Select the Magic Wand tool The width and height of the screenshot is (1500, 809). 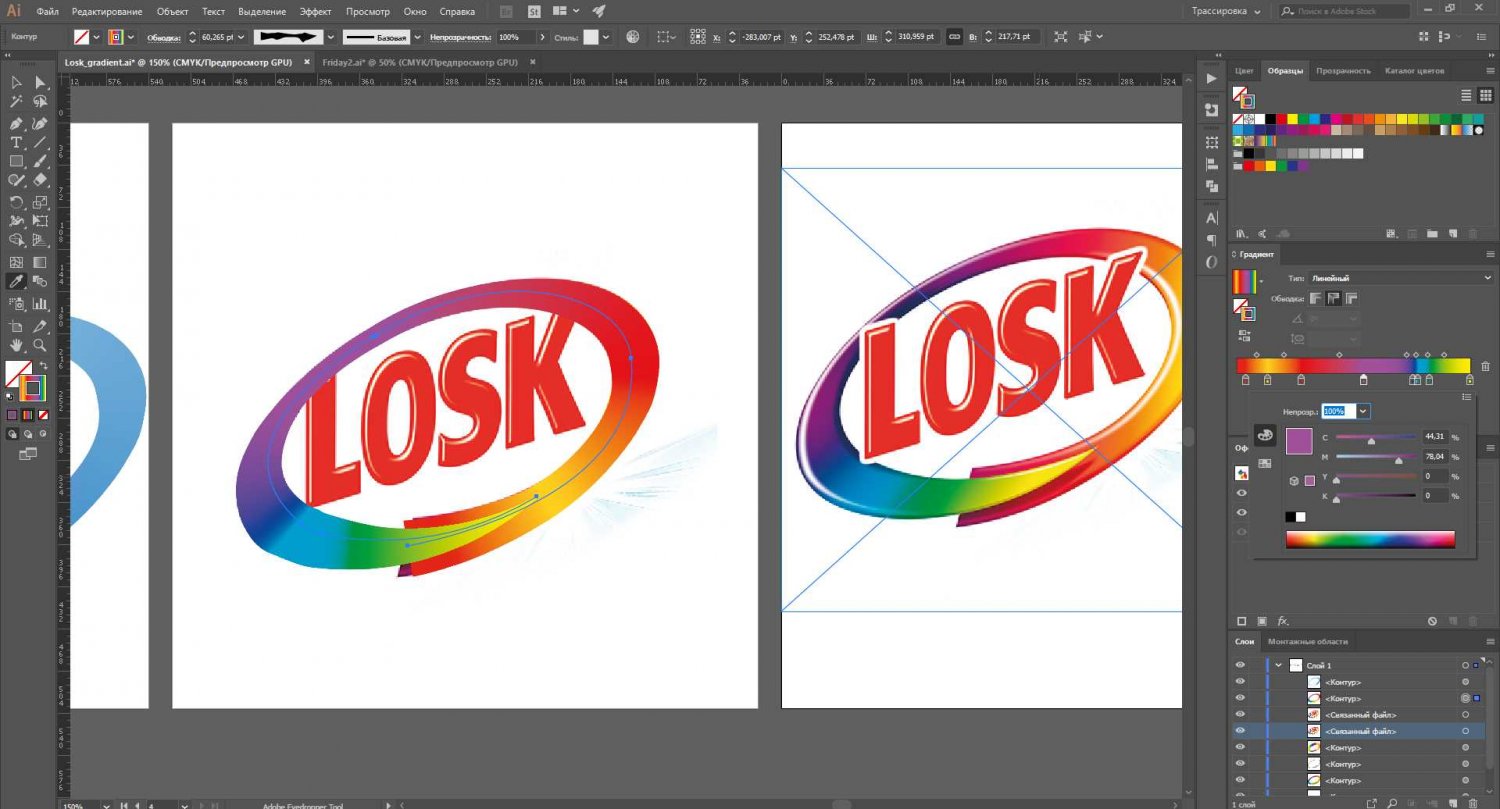(17, 102)
